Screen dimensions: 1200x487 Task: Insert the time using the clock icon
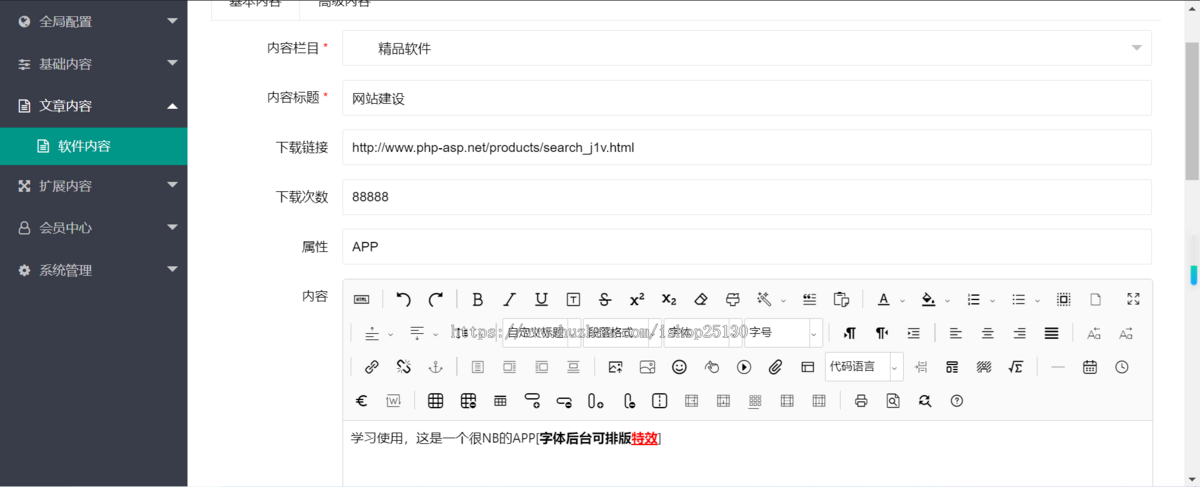[x=1122, y=367]
